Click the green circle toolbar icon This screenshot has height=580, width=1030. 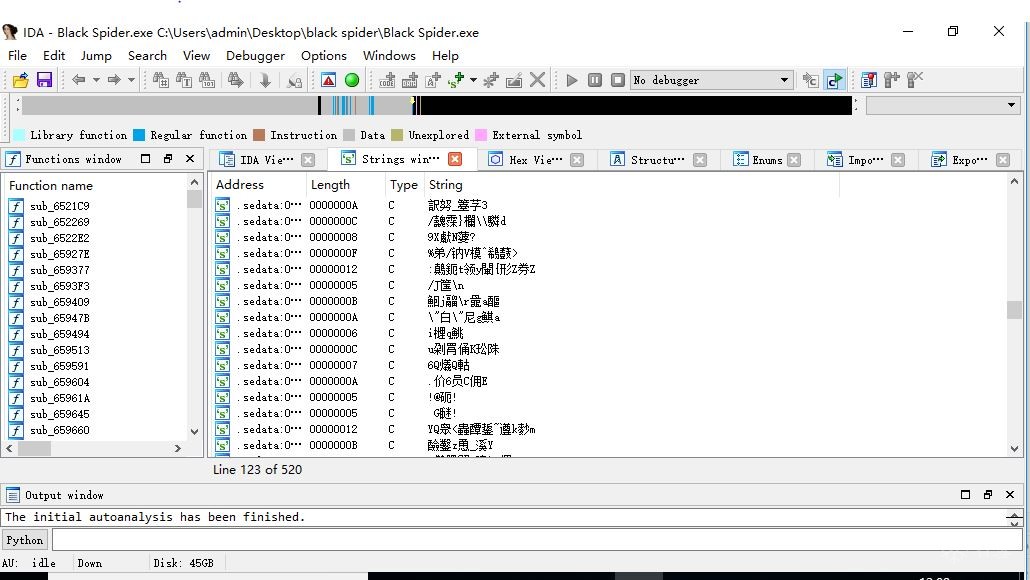pyautogui.click(x=352, y=80)
